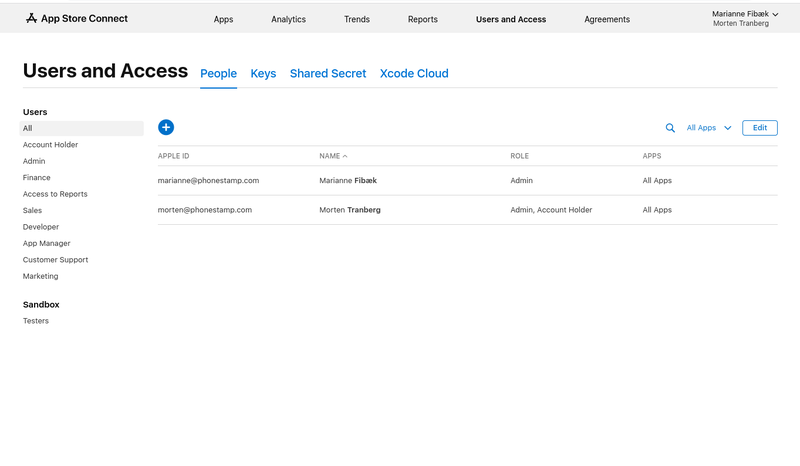Screen dimensions: 800x466
Task: Open Analytics in top navigation
Action: point(288,19)
